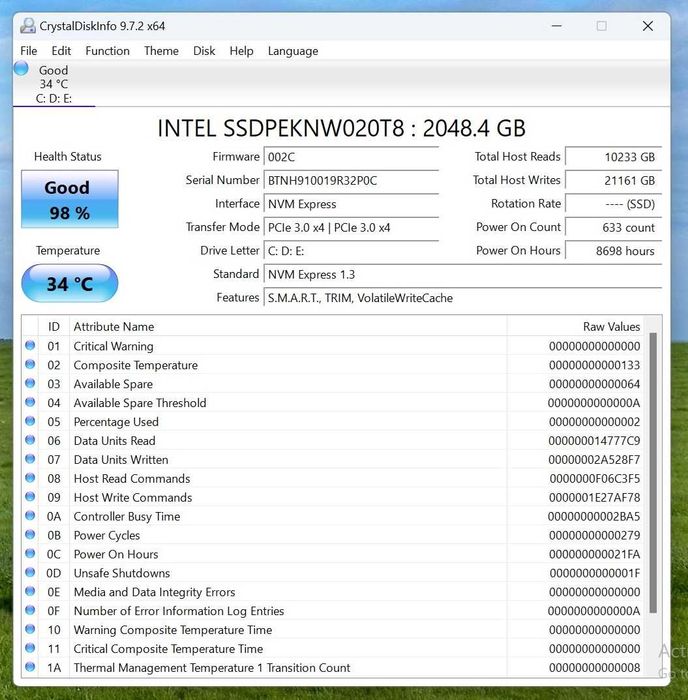Click status icon for Media and Data Integrity Errors
688x700 pixels.
[30, 591]
